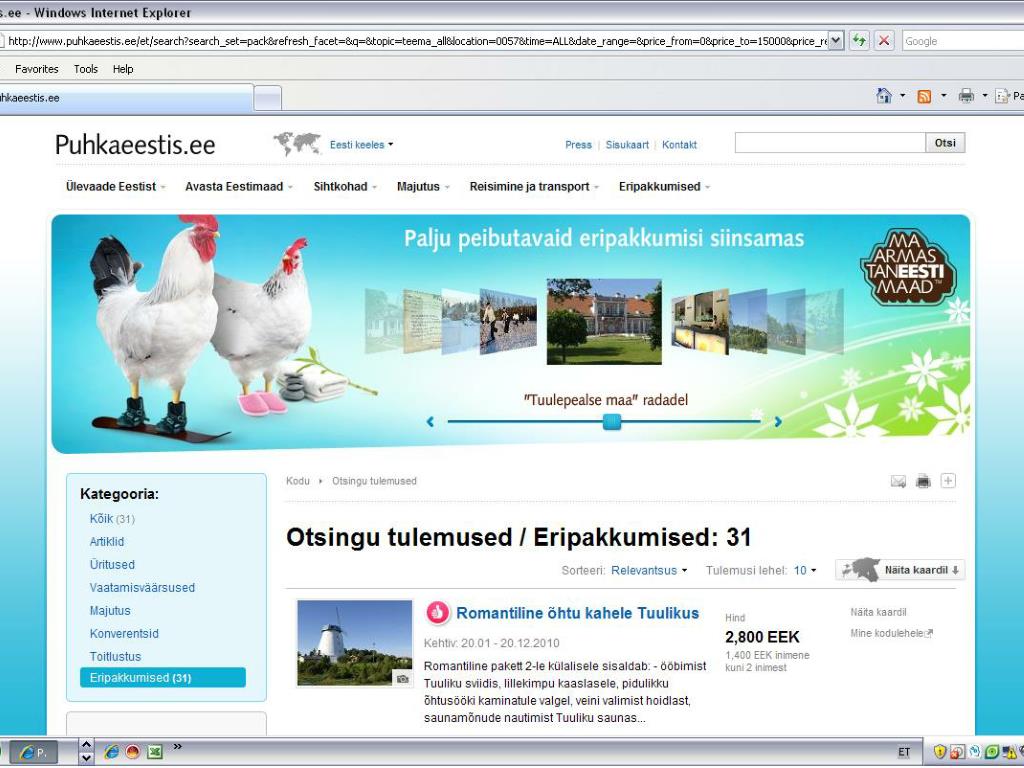Click the browser Refresh icon

[859, 40]
